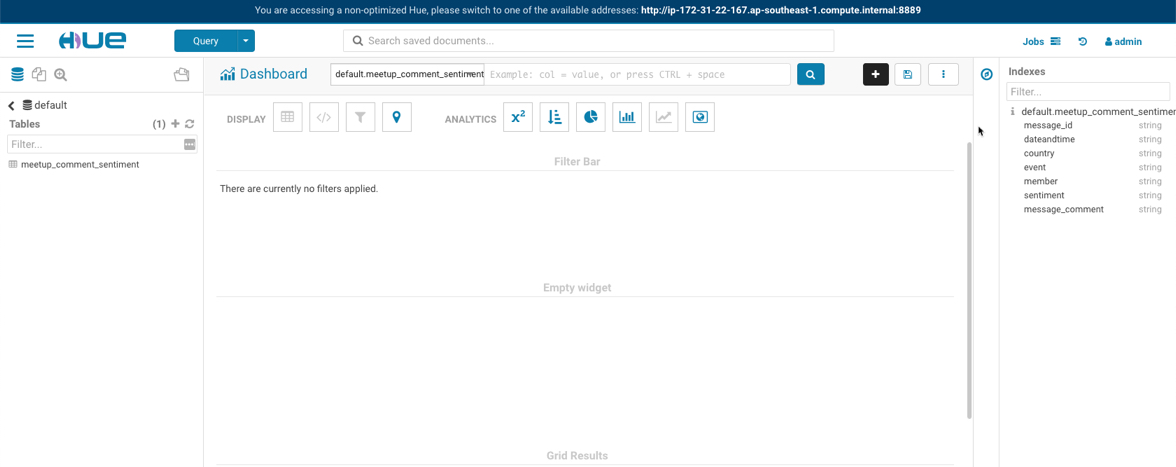The width and height of the screenshot is (1176, 467).
Task: Open the dashboard more options menu
Action: tap(944, 74)
